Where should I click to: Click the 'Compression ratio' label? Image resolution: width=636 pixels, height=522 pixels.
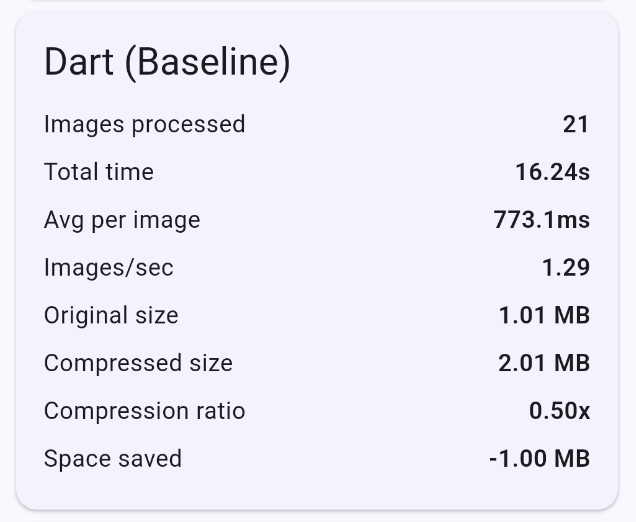point(144,411)
